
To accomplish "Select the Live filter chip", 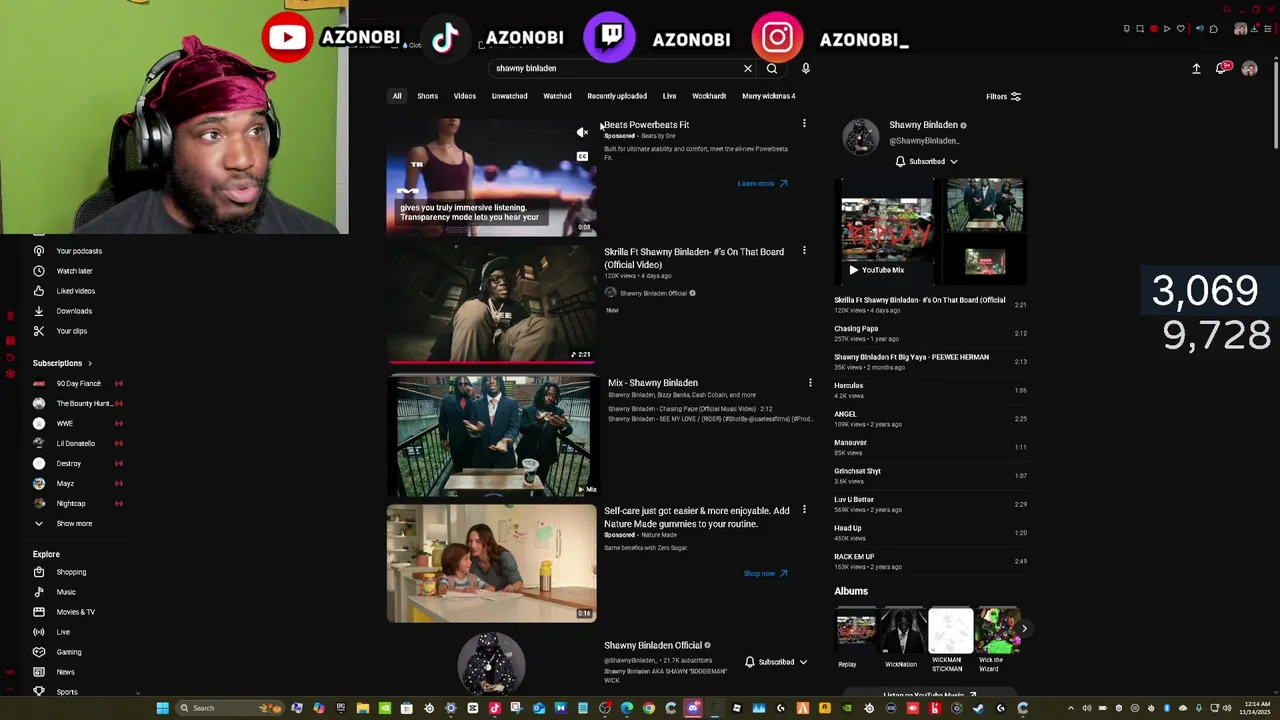I will point(669,96).
